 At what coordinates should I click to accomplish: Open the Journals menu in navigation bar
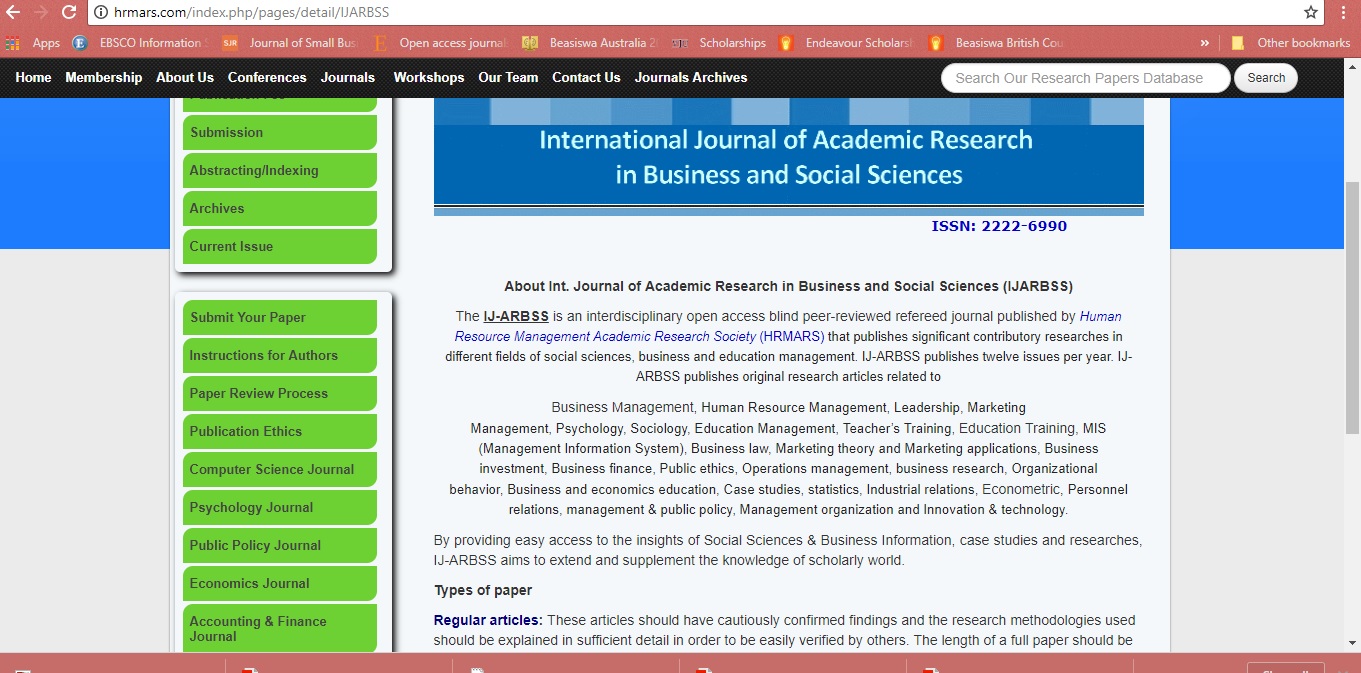tap(348, 77)
